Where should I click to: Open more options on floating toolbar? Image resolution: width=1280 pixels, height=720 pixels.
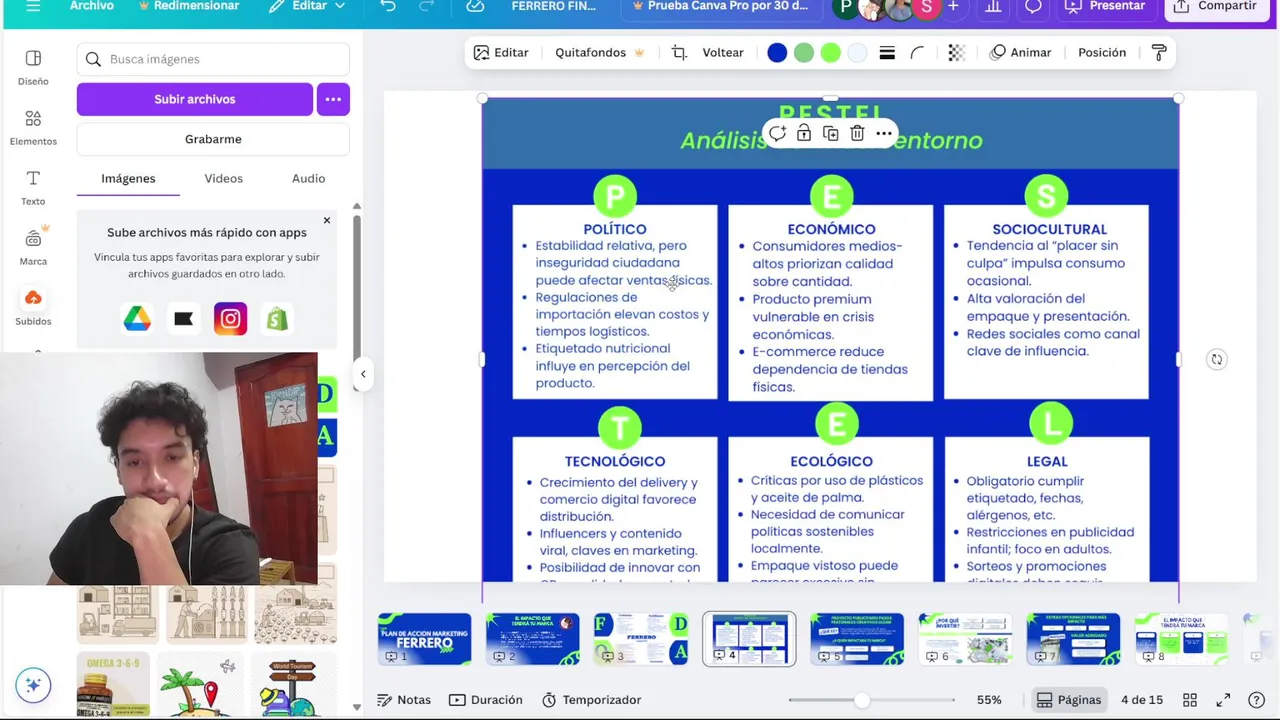click(884, 133)
